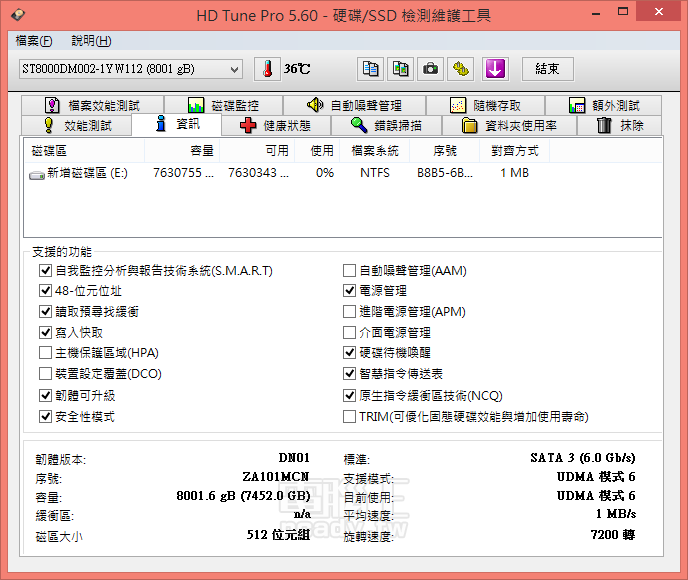Click the drive icon for partition E:
The width and height of the screenshot is (688, 580).
(37, 175)
